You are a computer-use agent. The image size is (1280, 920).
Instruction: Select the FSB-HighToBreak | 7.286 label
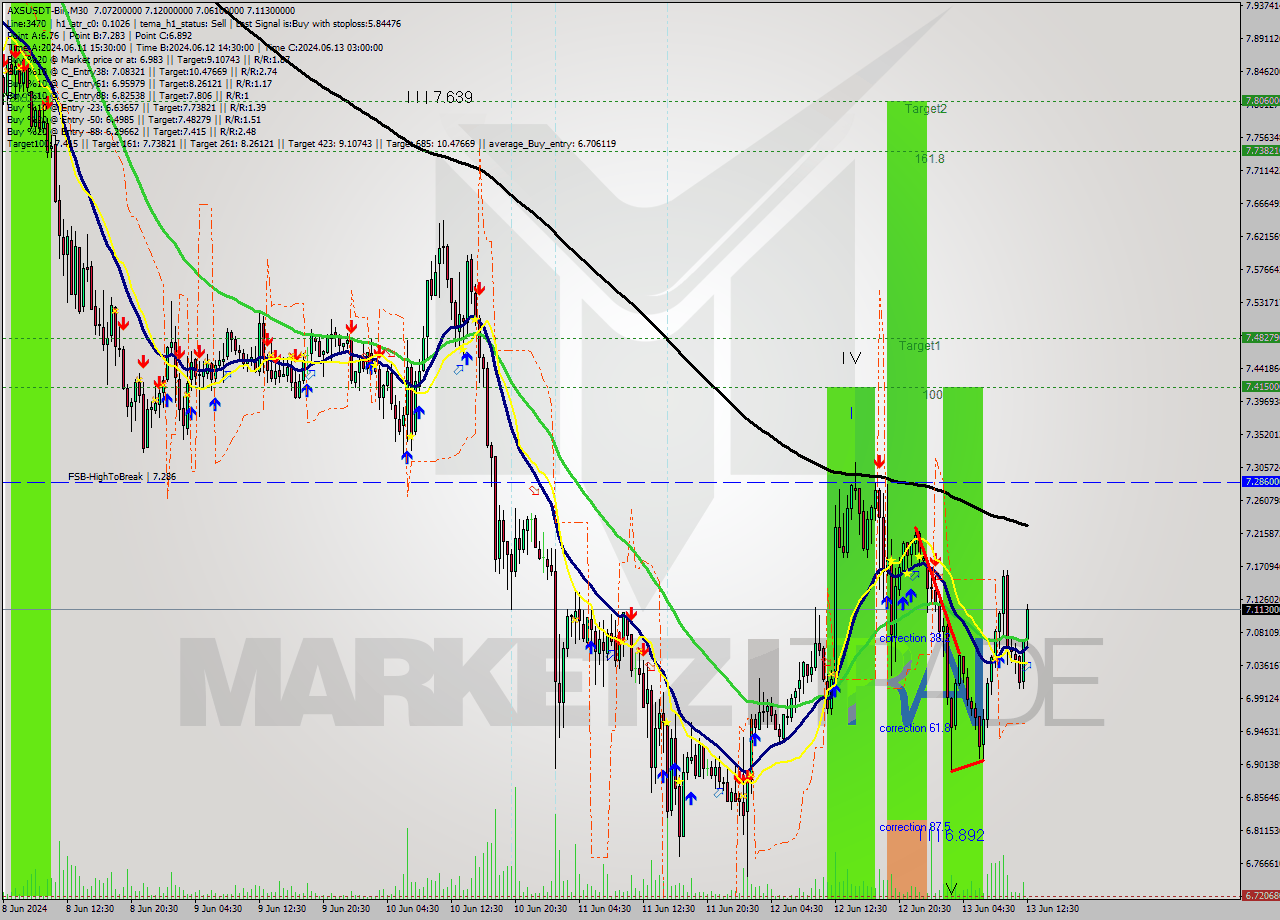coord(122,477)
